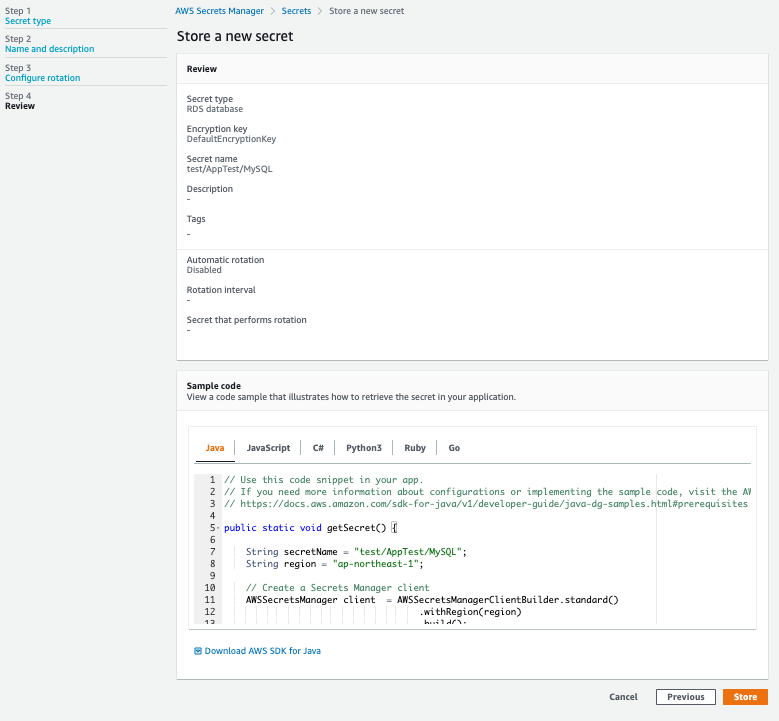Click the Secret that performs rotation label

click(x=246, y=320)
